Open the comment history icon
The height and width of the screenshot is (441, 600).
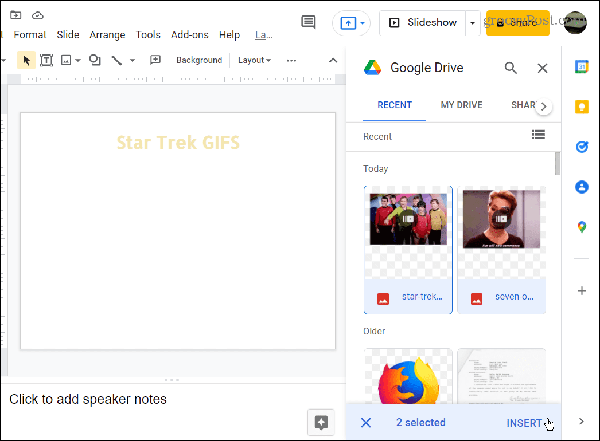308,22
